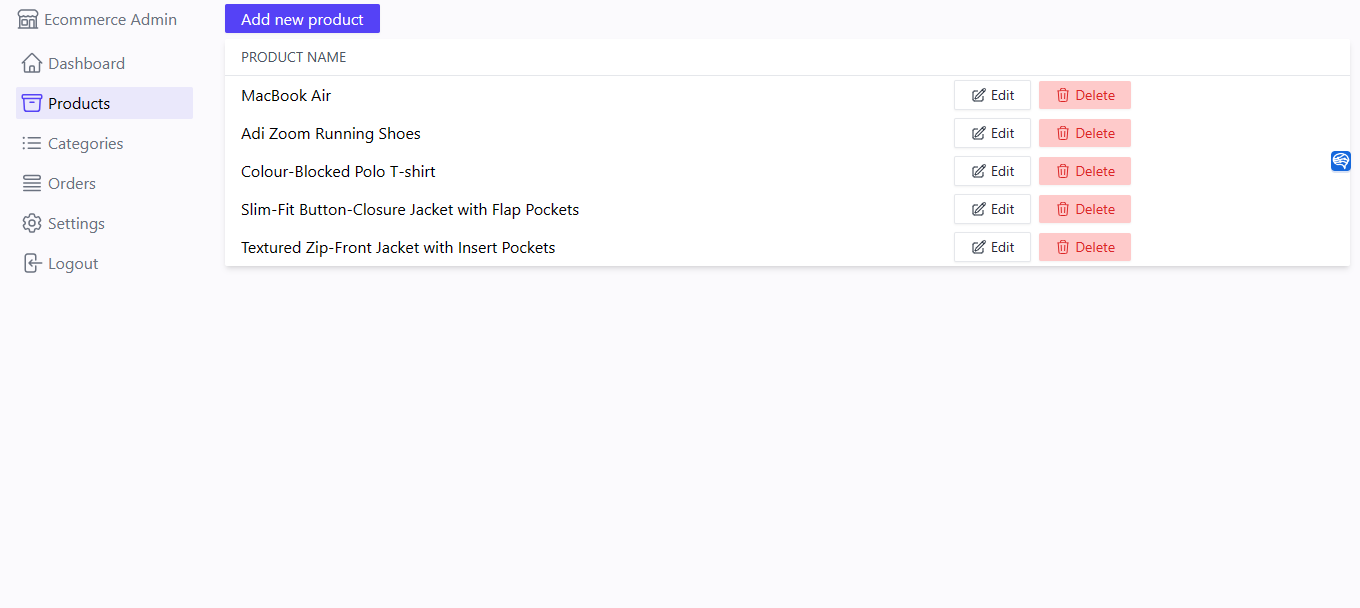Navigate to the Categories section
This screenshot has height=608, width=1360.
tap(85, 142)
